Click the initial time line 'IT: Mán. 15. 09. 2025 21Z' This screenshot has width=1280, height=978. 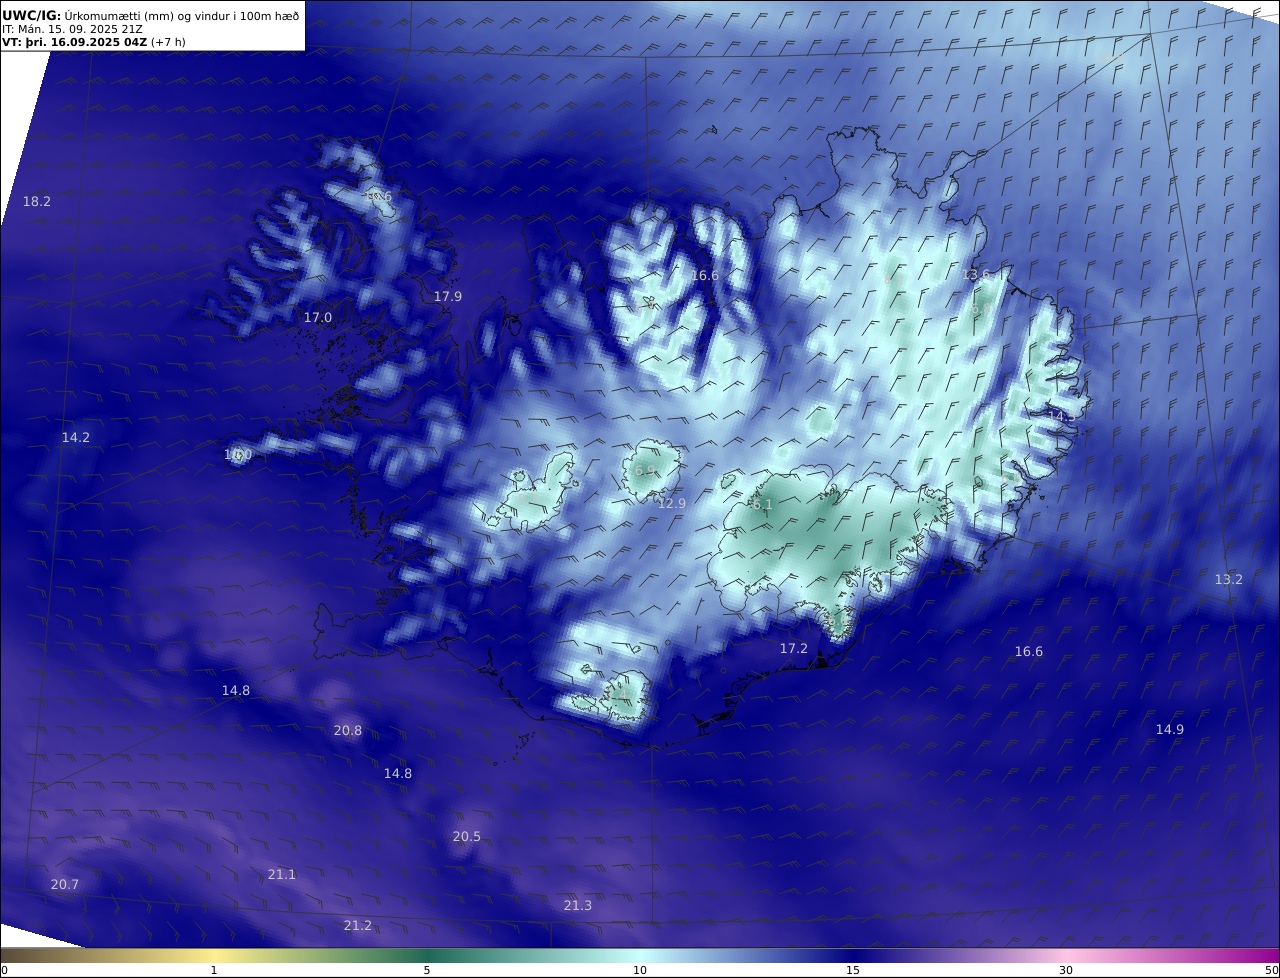(72, 29)
